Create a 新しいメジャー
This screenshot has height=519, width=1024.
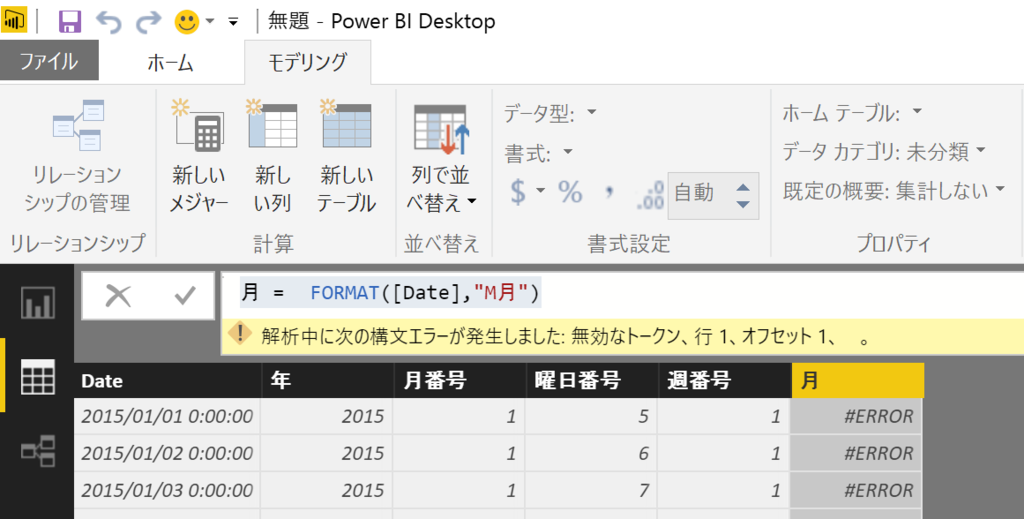point(199,155)
